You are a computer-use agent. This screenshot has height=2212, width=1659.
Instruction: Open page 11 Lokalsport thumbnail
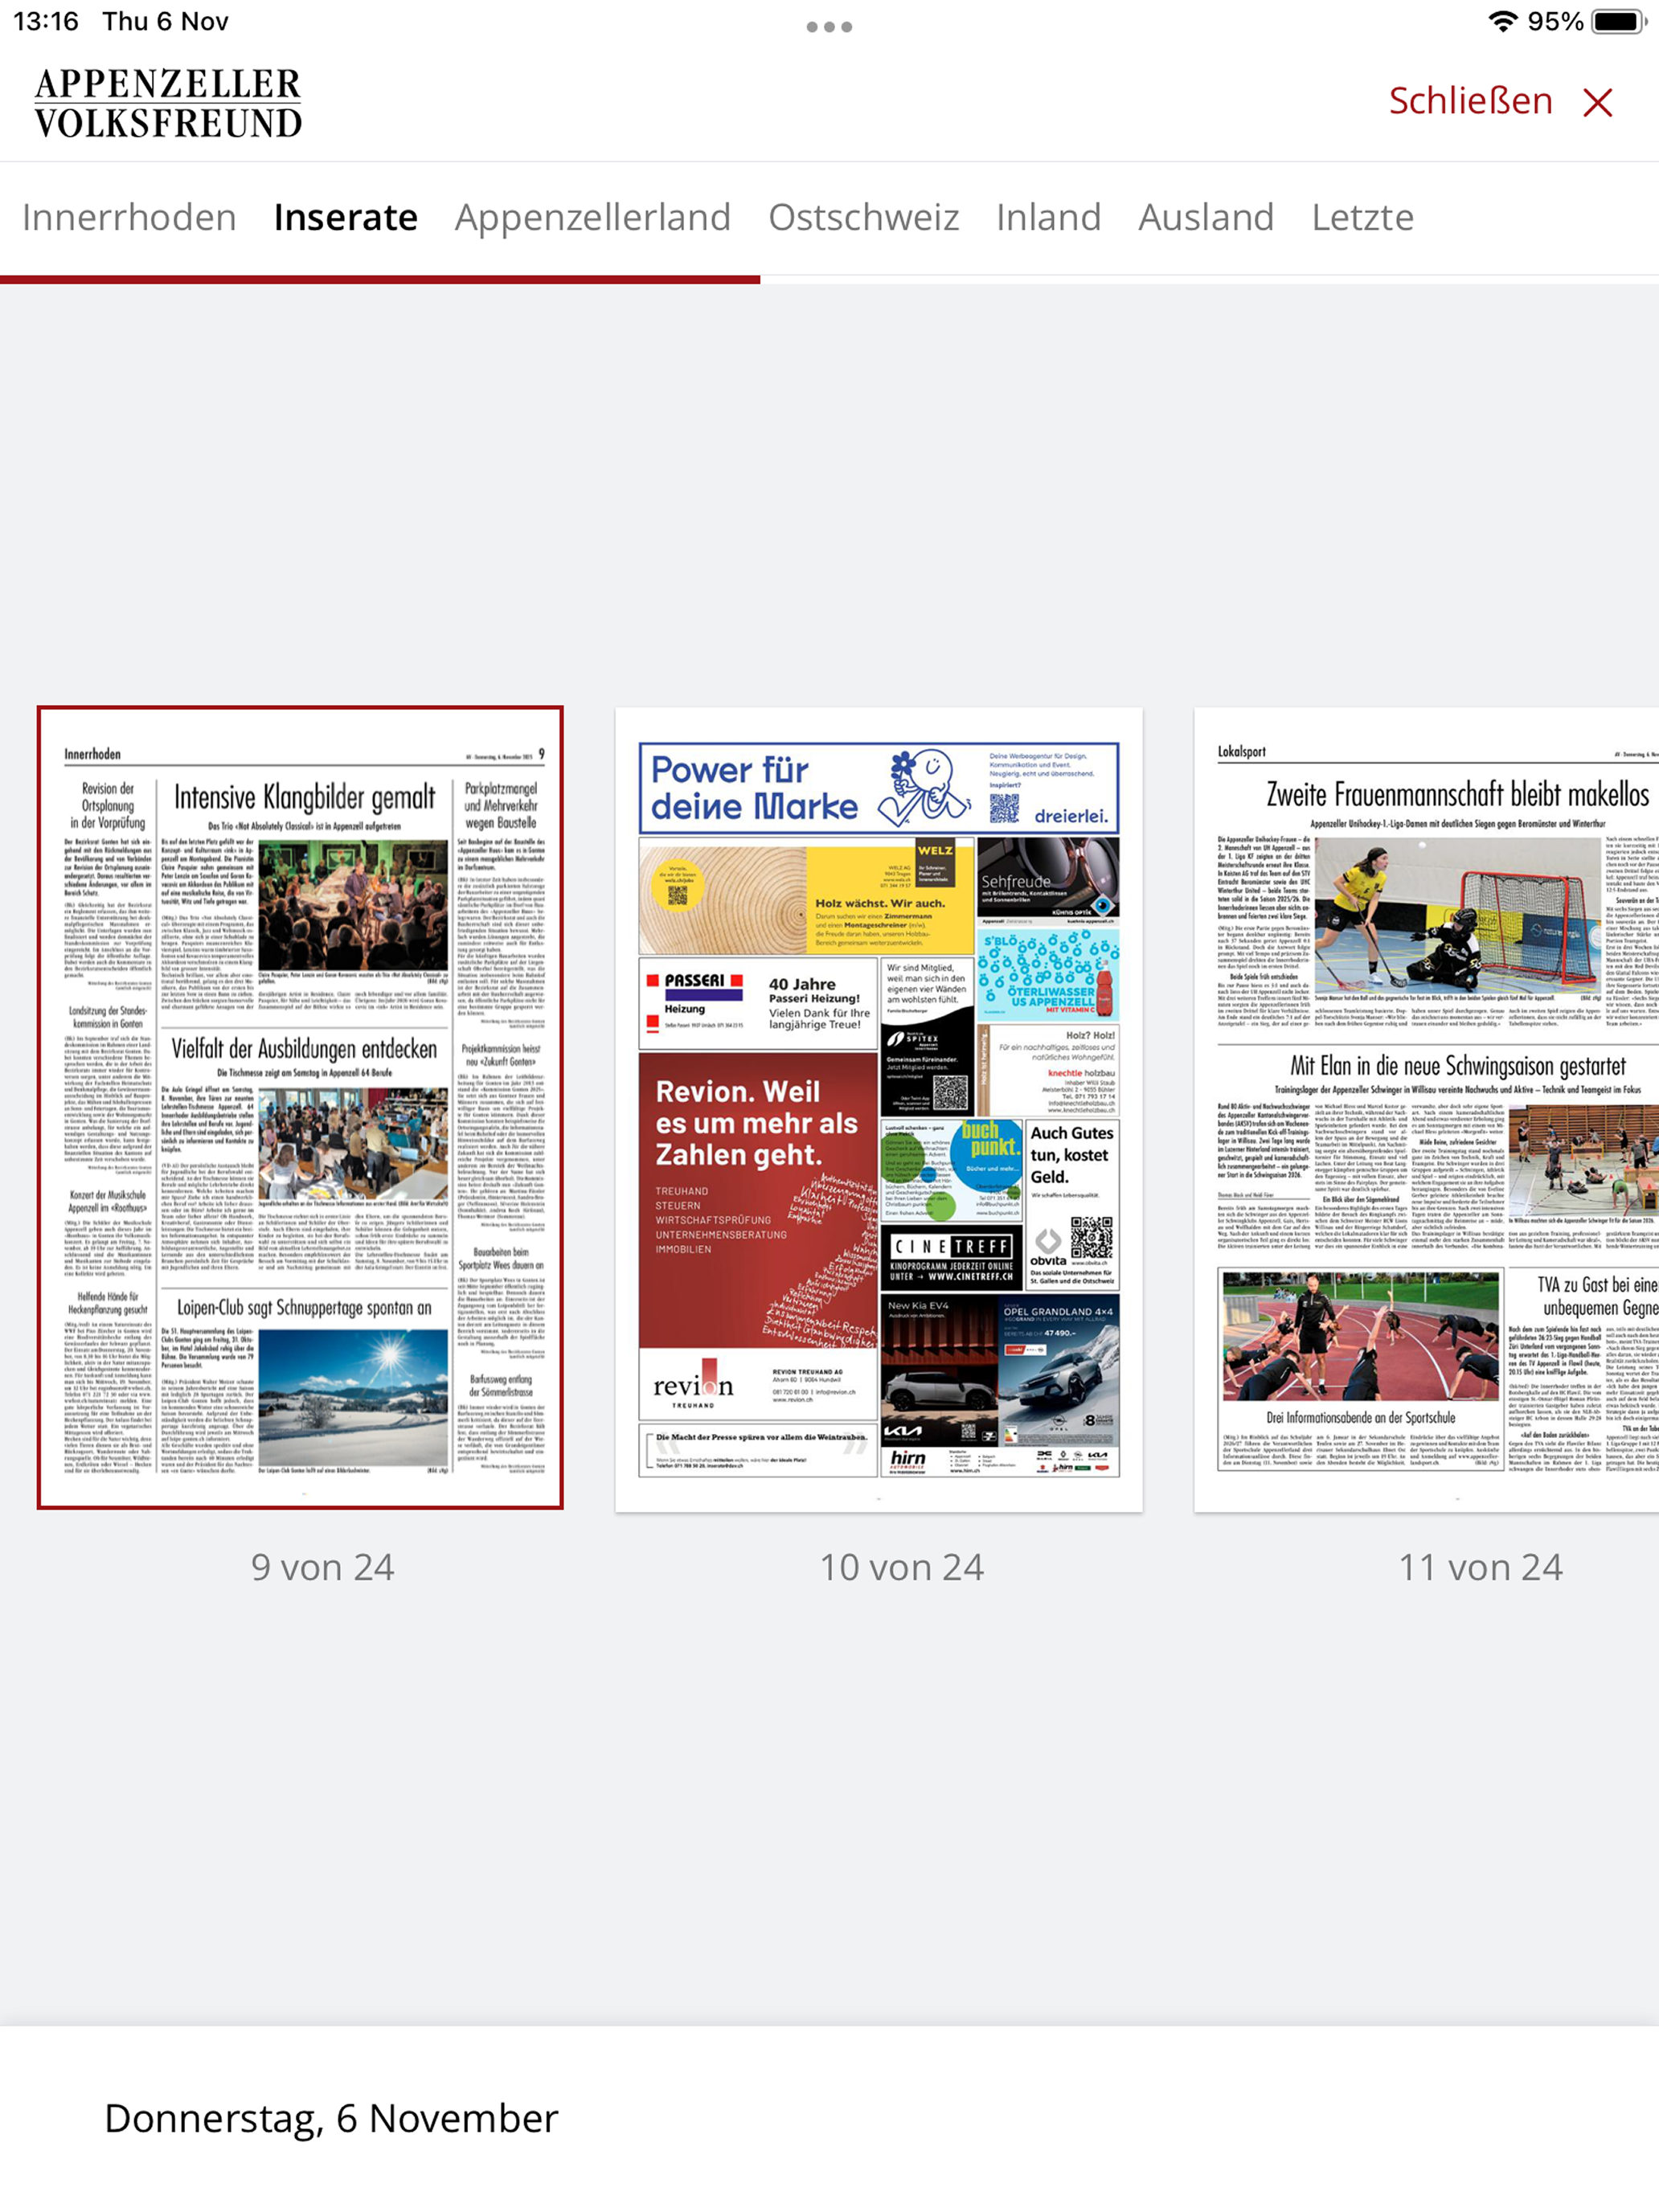coord(1427,1110)
